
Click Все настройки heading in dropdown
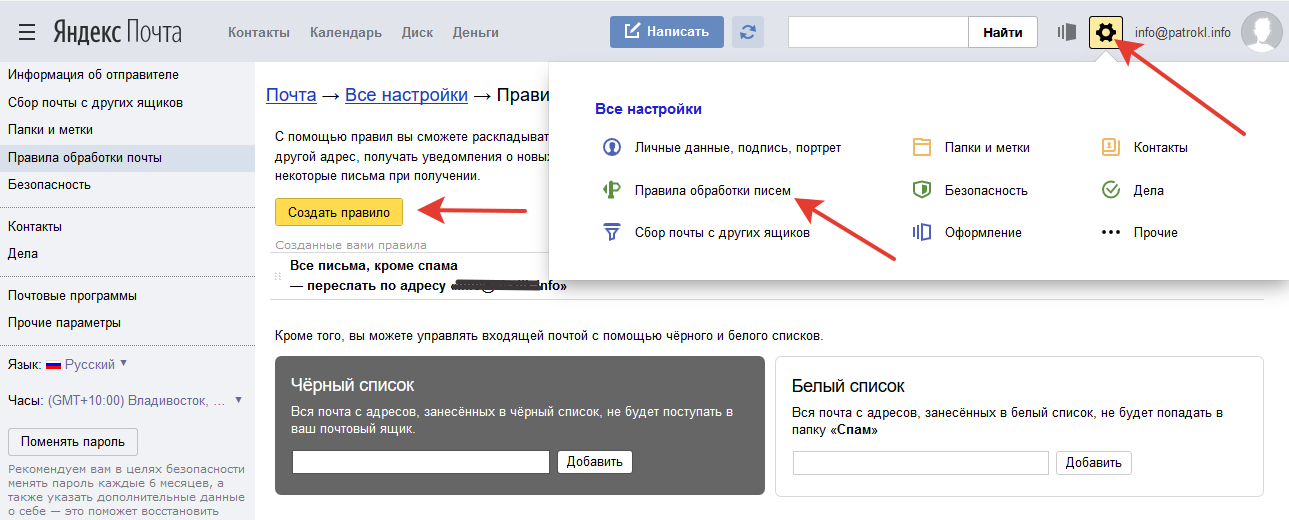pyautogui.click(x=648, y=109)
